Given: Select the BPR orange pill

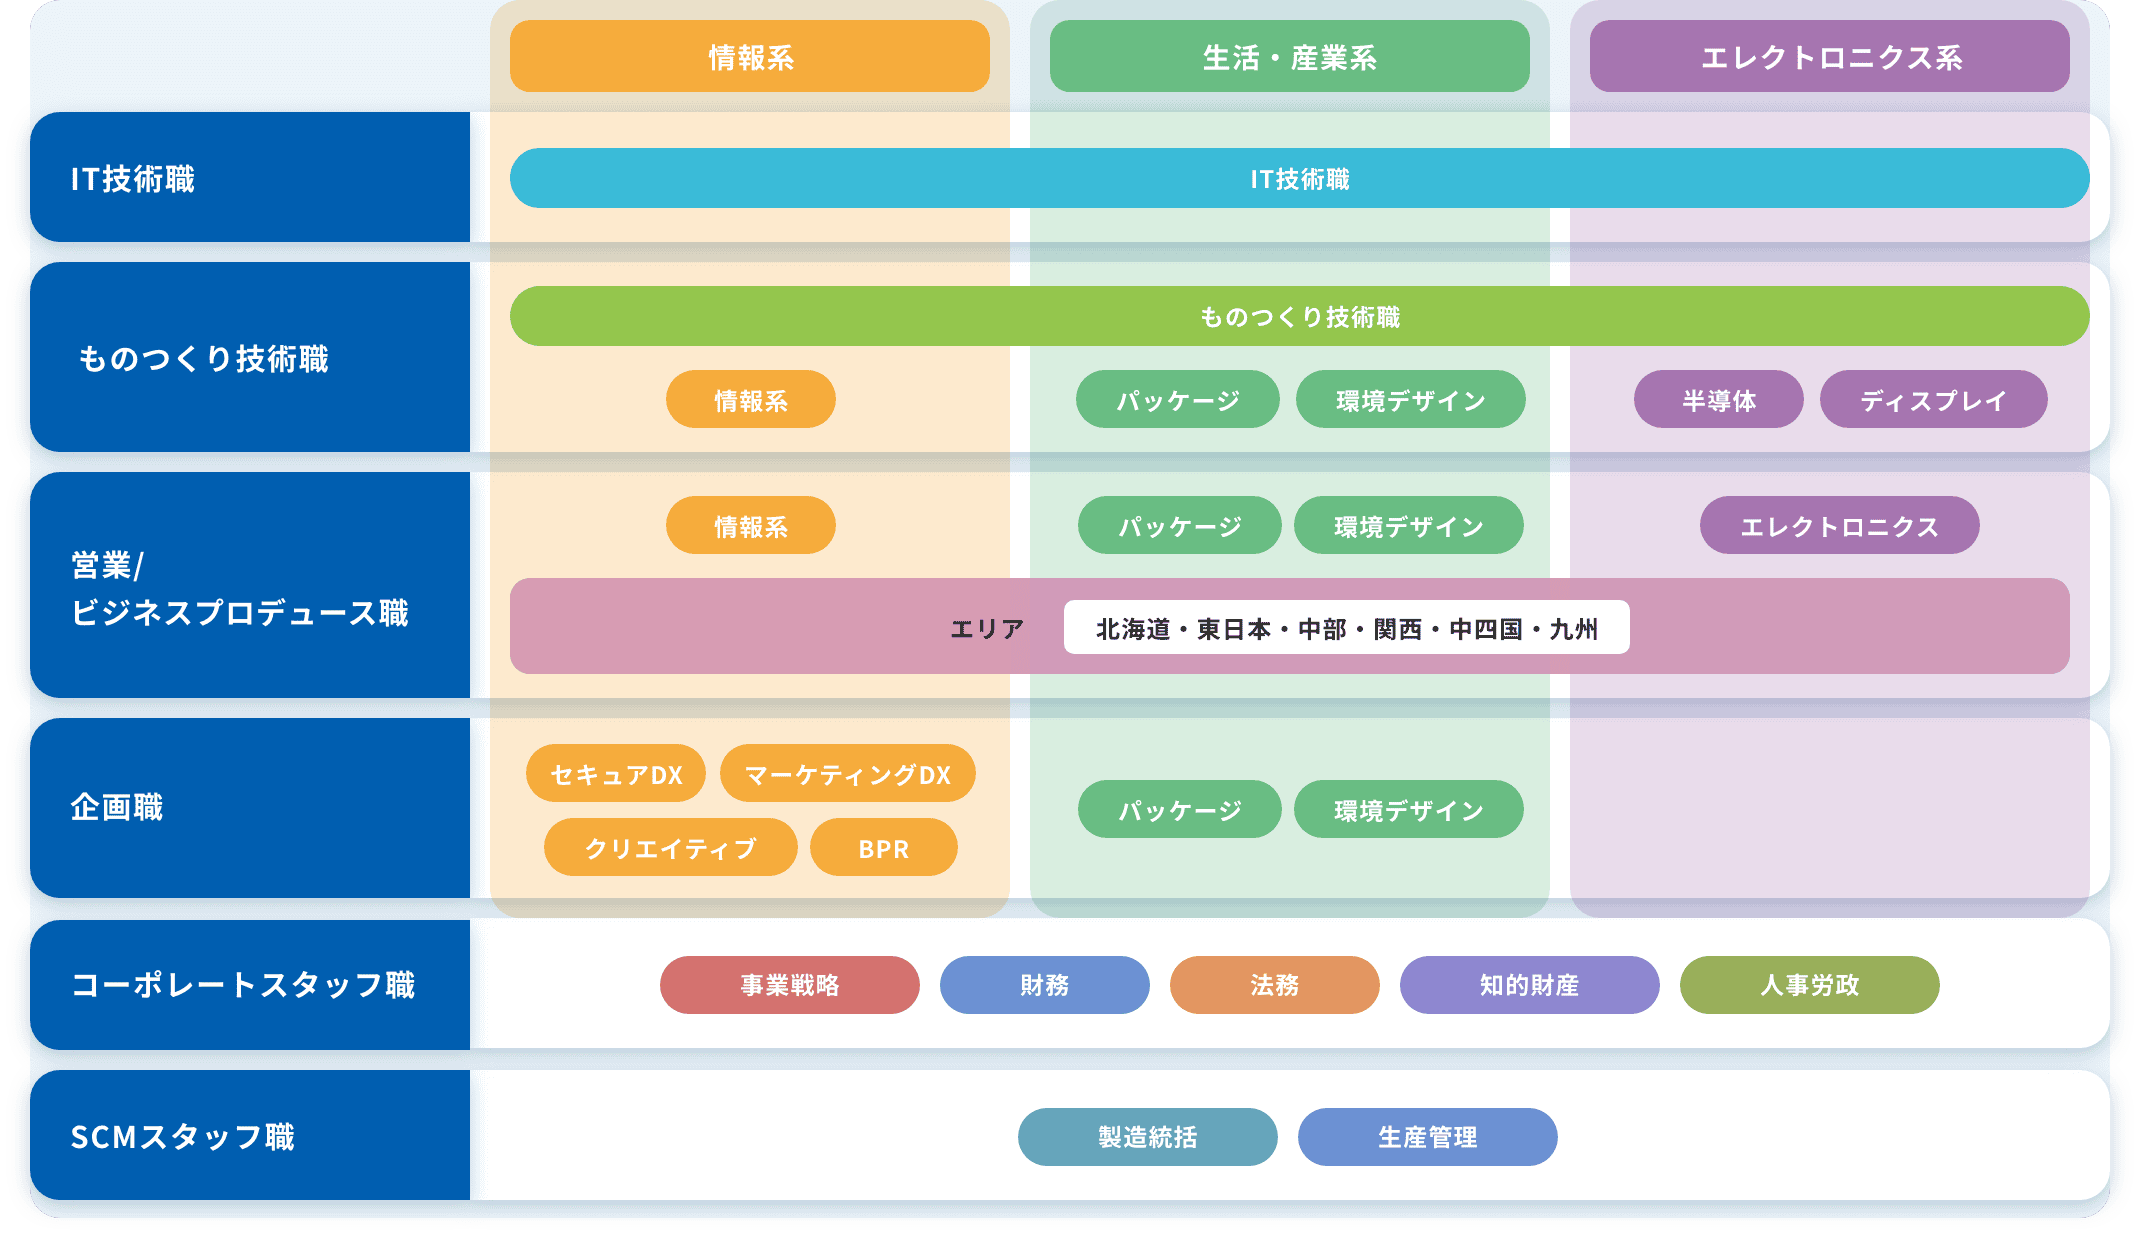Looking at the screenshot, I should click(883, 848).
